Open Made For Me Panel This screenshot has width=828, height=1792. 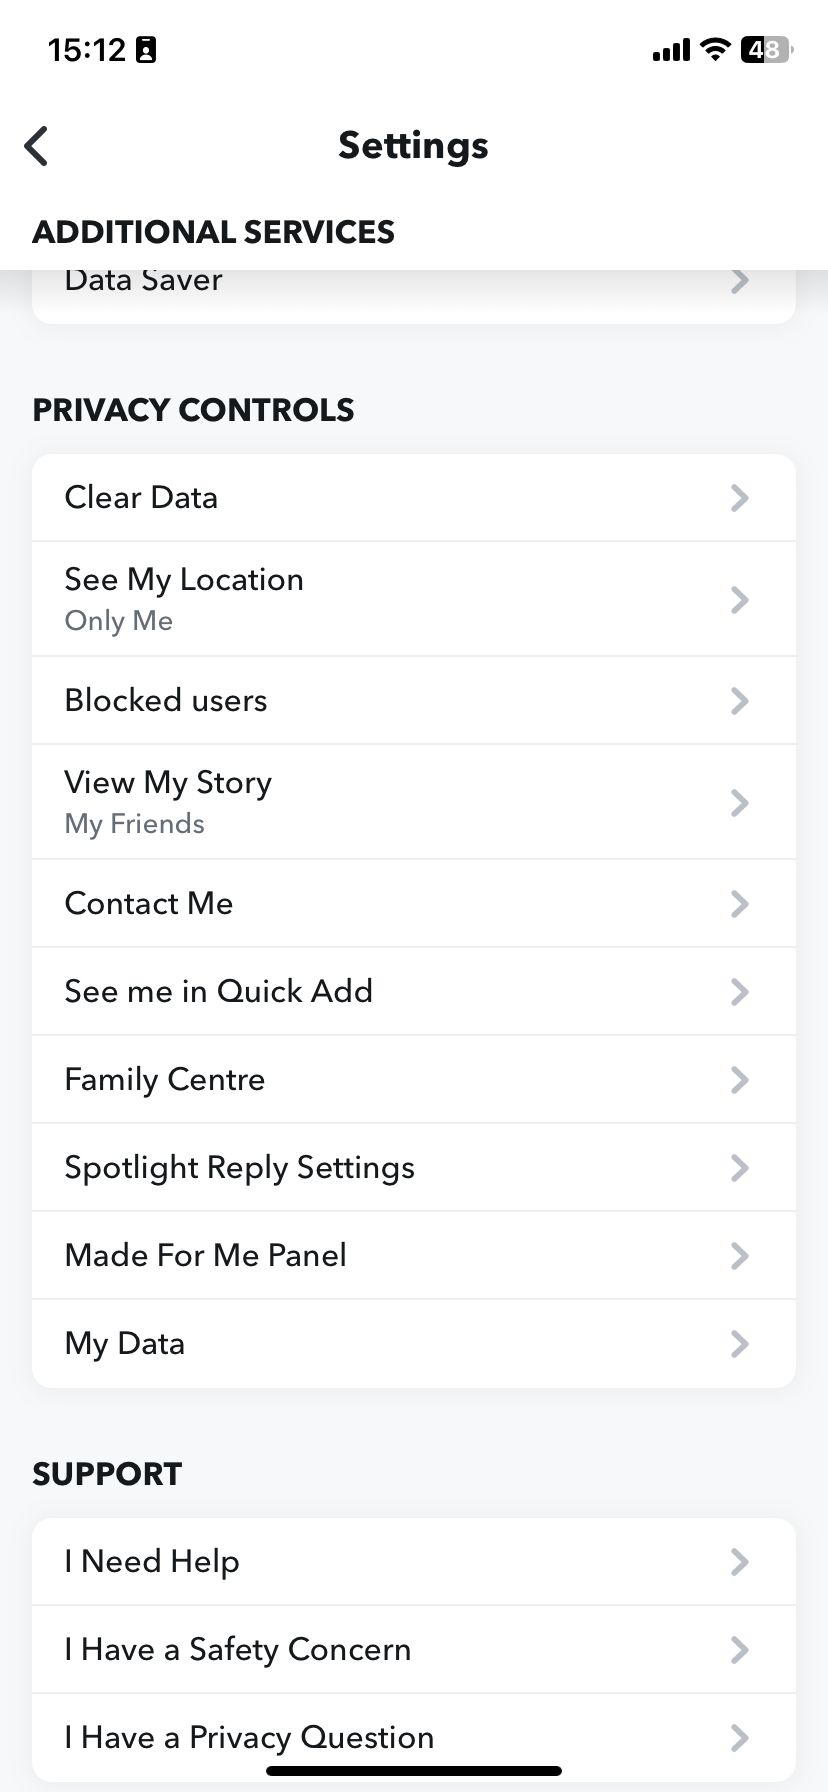click(413, 1256)
